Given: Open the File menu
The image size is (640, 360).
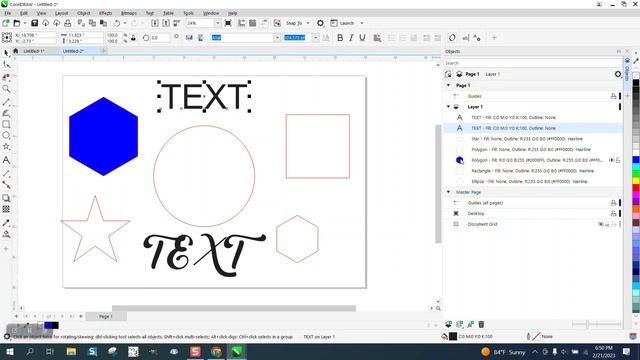Looking at the screenshot, I should (x=8, y=13).
